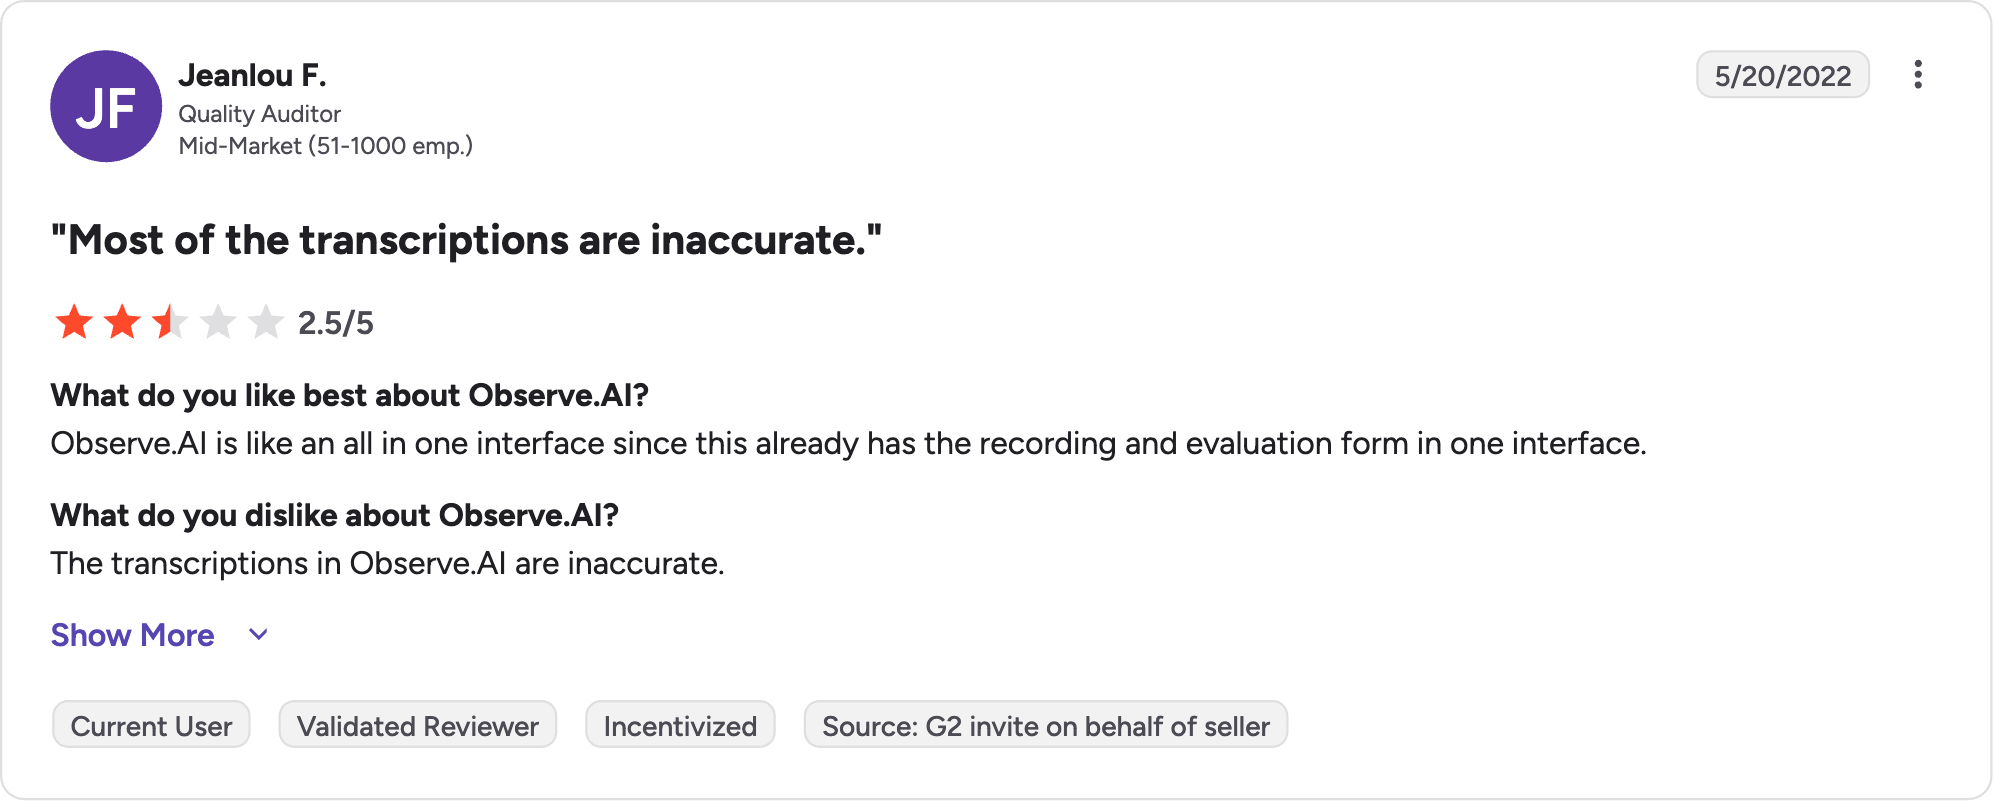Click the Quality Auditor job title
This screenshot has height=802, width=1994.
tap(260, 114)
